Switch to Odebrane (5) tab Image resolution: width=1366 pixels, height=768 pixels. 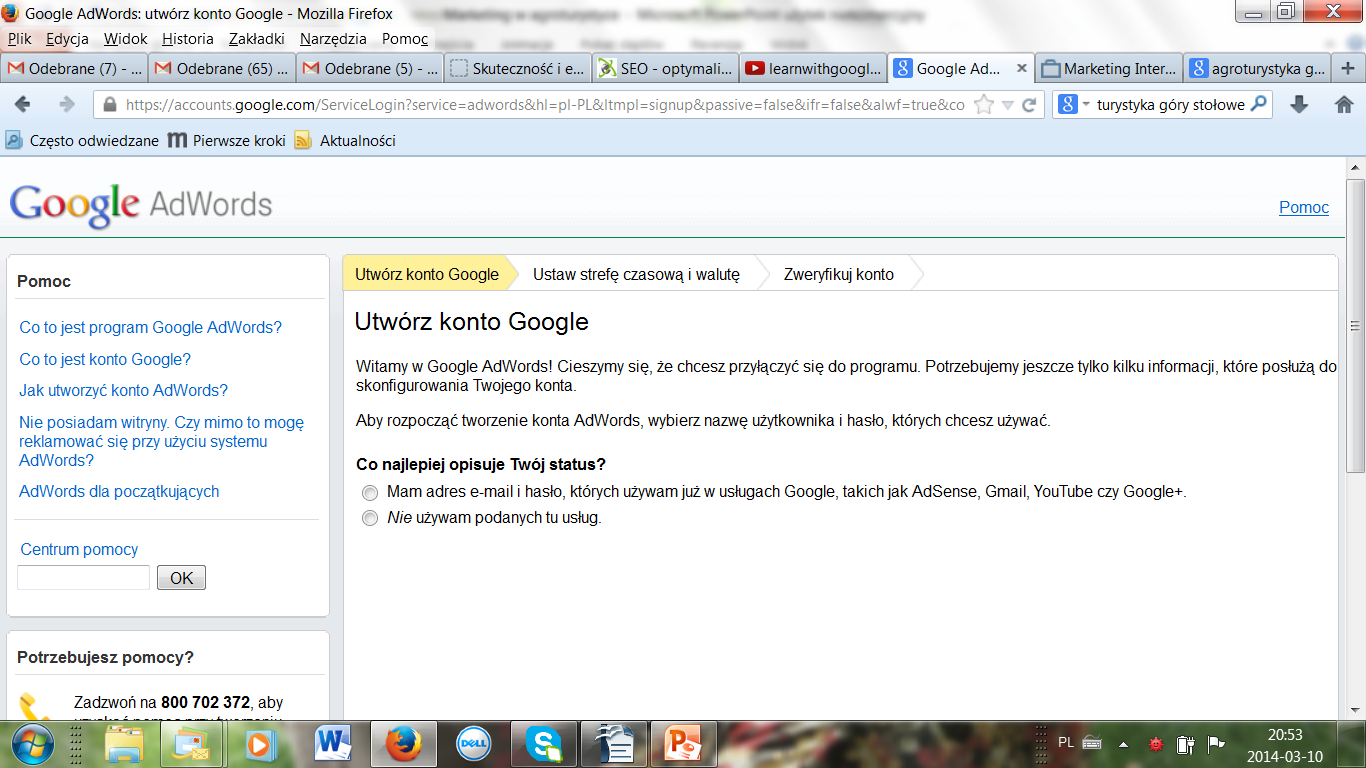coord(371,68)
